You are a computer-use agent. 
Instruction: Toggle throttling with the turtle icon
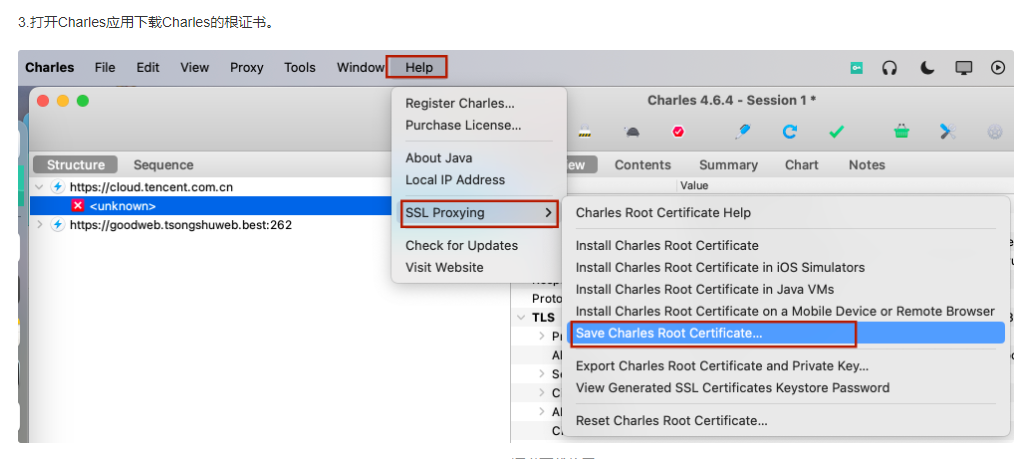tap(632, 132)
